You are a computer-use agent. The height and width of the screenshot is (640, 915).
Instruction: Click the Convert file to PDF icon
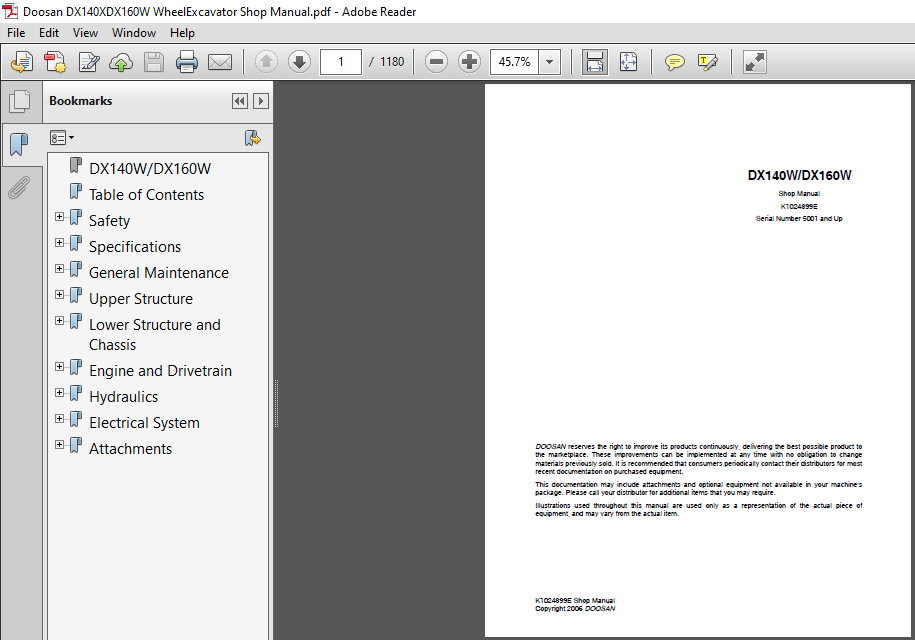click(x=55, y=62)
